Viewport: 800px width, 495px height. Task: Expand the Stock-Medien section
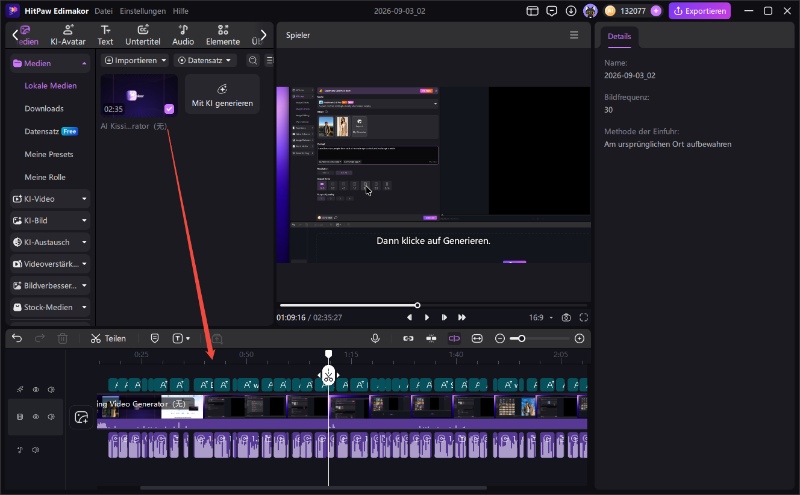click(x=49, y=307)
